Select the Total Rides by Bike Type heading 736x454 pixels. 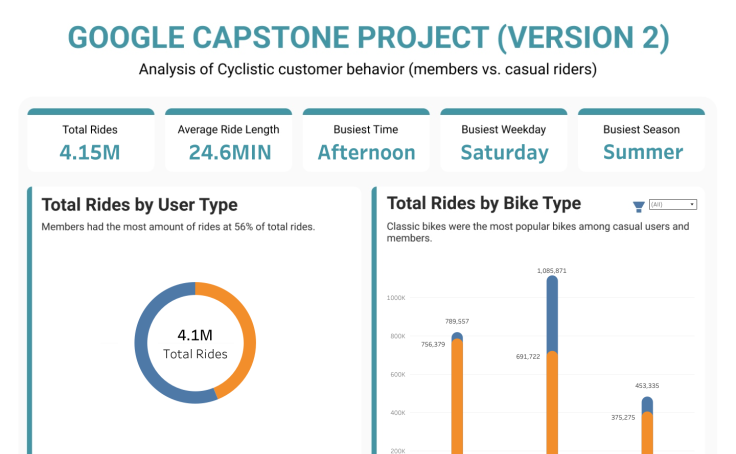484,203
